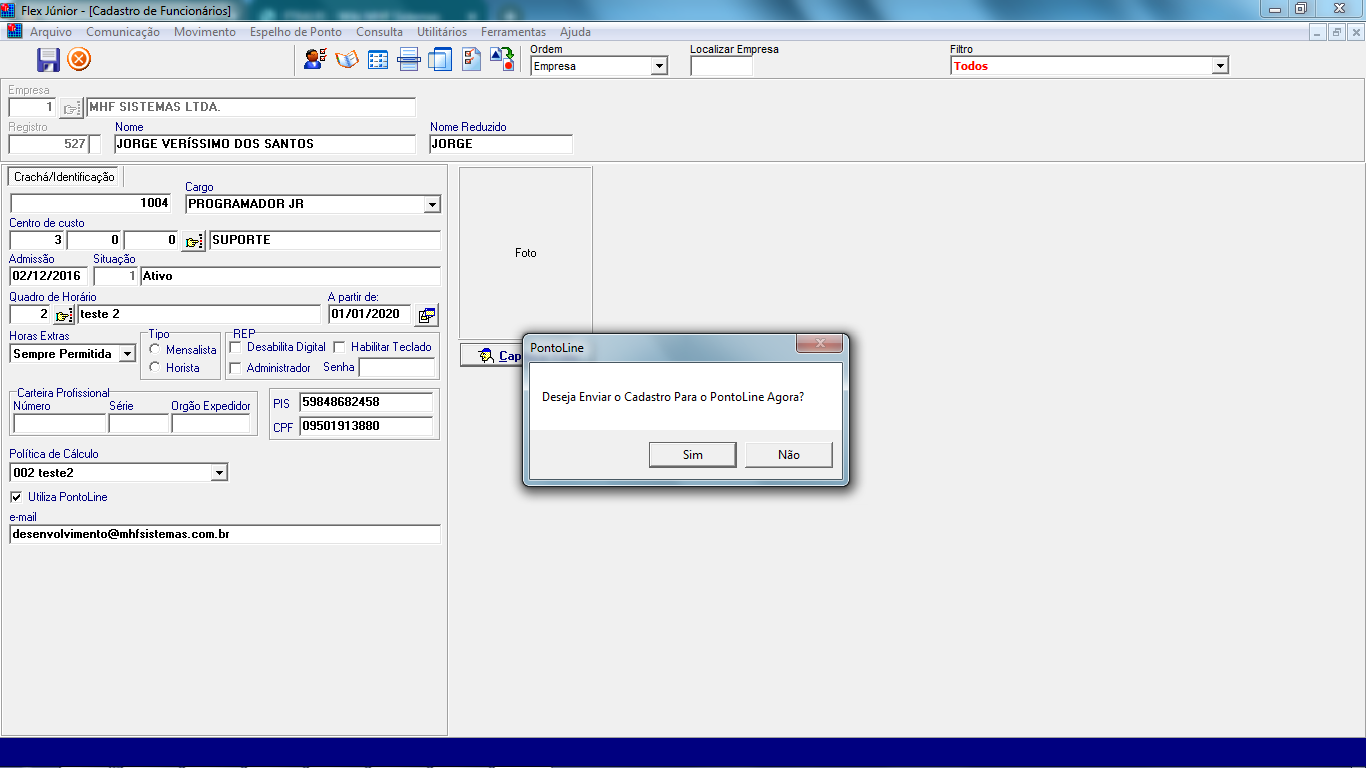Click the orange cancel X icon

pos(79,60)
